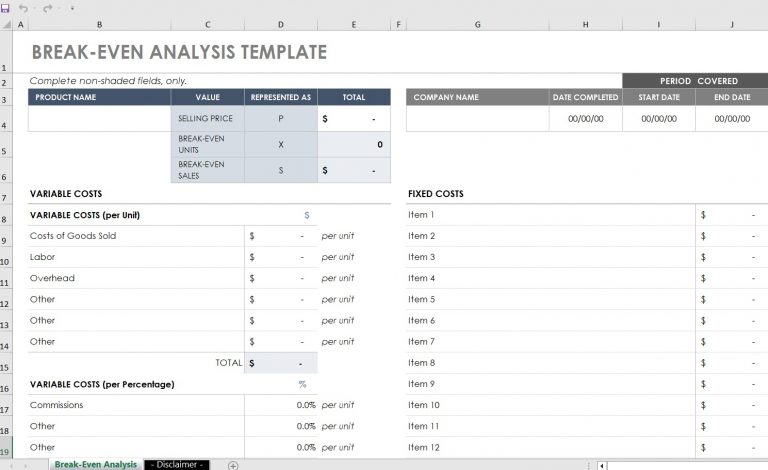The width and height of the screenshot is (768, 470).
Task: Click the End Date 00/00/00 cell
Action: coord(732,118)
